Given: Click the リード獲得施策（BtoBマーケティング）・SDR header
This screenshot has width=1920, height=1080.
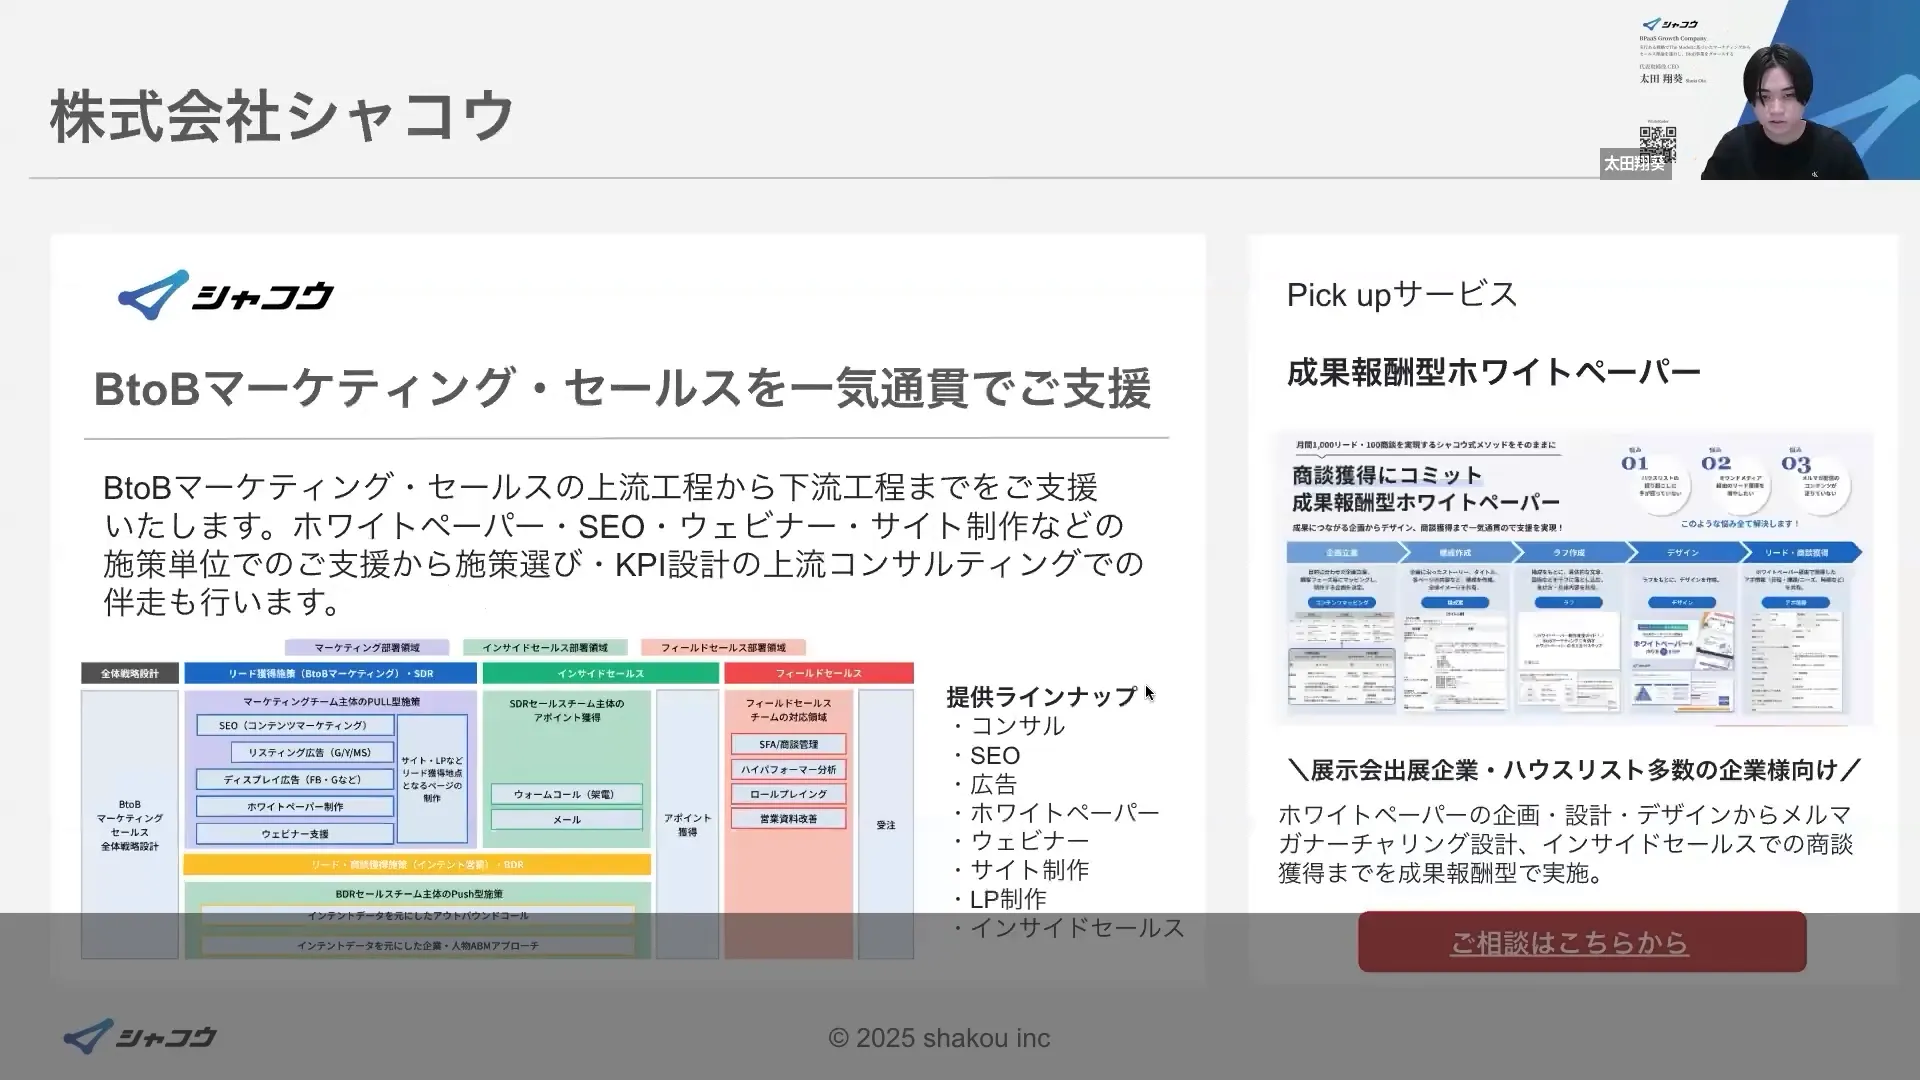Looking at the screenshot, I should (331, 673).
